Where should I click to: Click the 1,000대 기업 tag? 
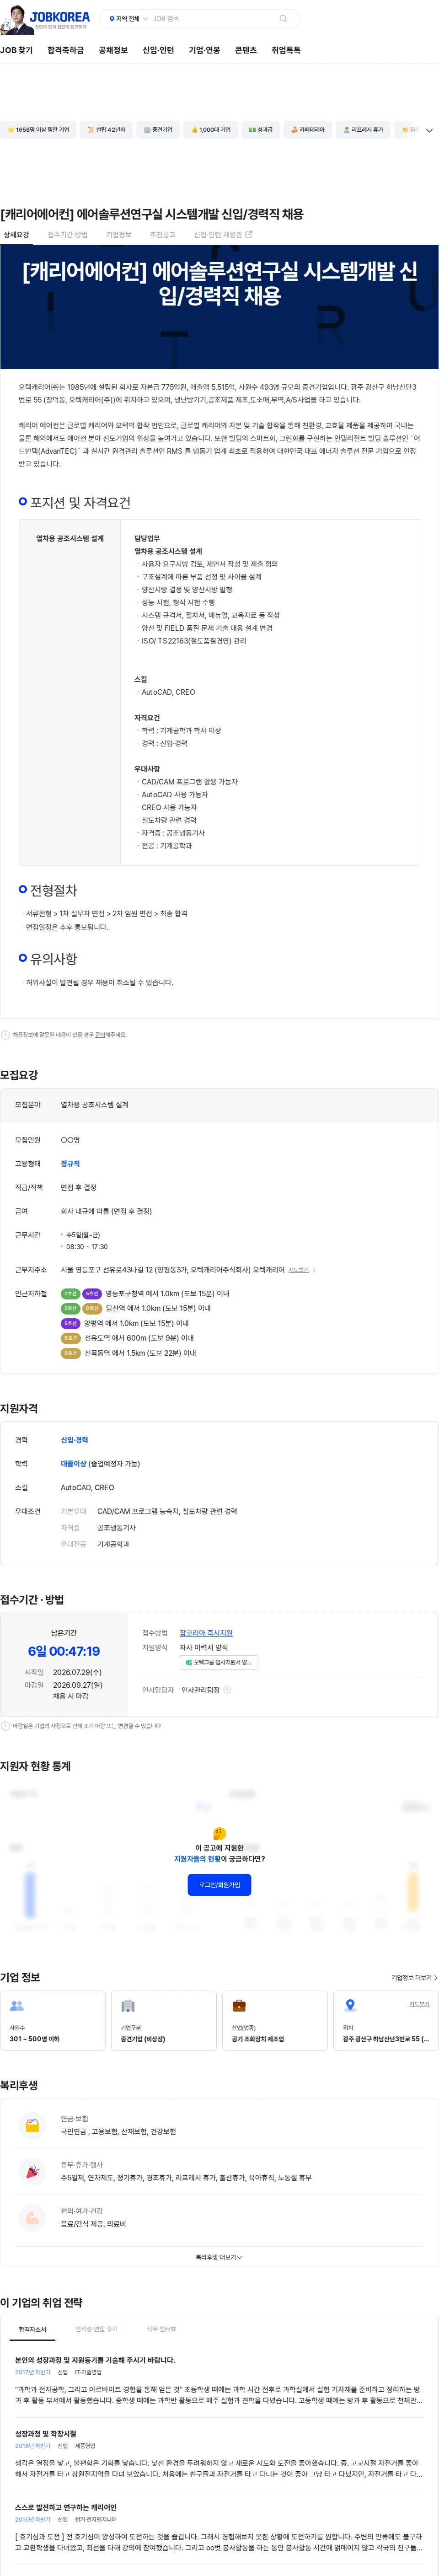pos(211,130)
